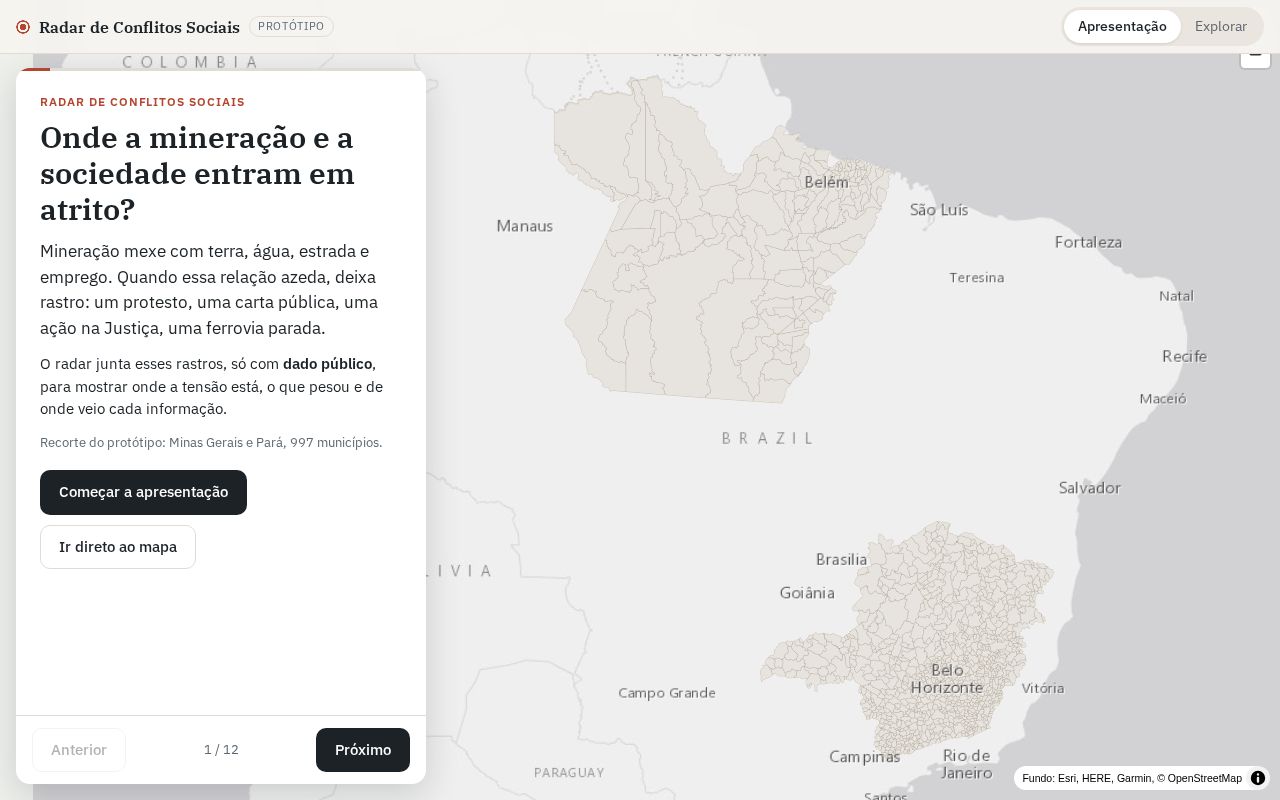Viewport: 1280px width, 800px height.
Task: Click the Campinas map label
Action: click(864, 757)
